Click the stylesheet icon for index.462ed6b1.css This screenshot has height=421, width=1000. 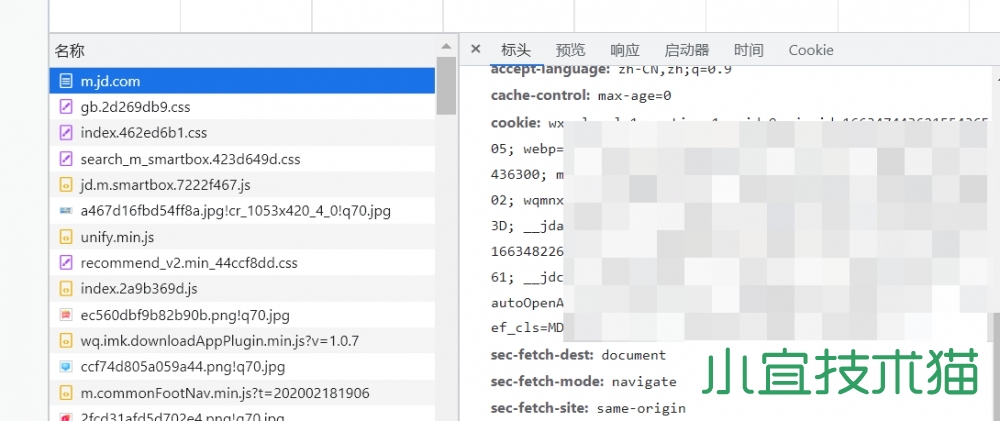coord(65,133)
